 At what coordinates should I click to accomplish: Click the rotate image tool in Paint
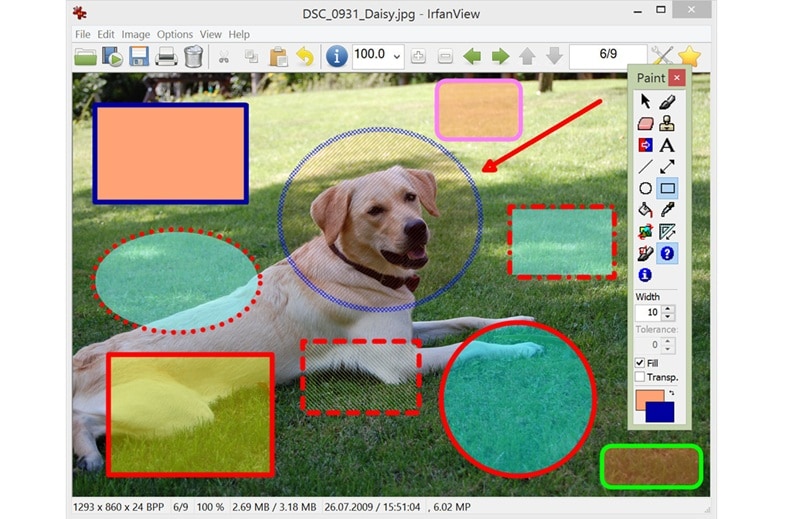[x=645, y=232]
